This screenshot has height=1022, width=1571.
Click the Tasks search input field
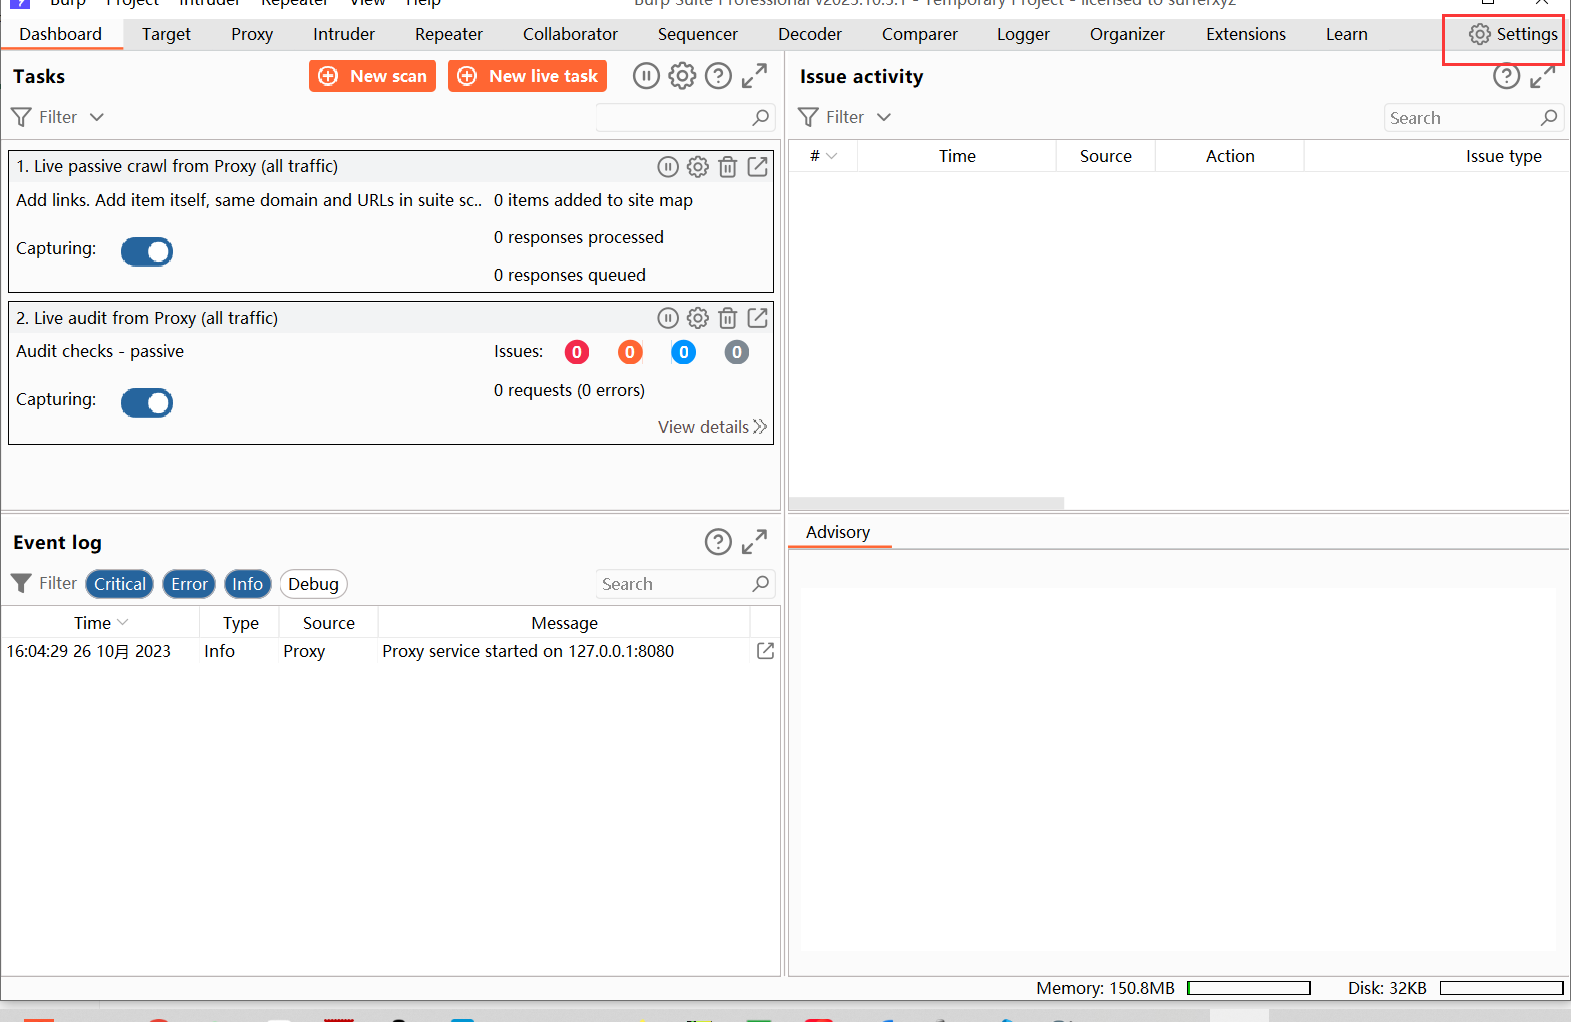(x=685, y=117)
